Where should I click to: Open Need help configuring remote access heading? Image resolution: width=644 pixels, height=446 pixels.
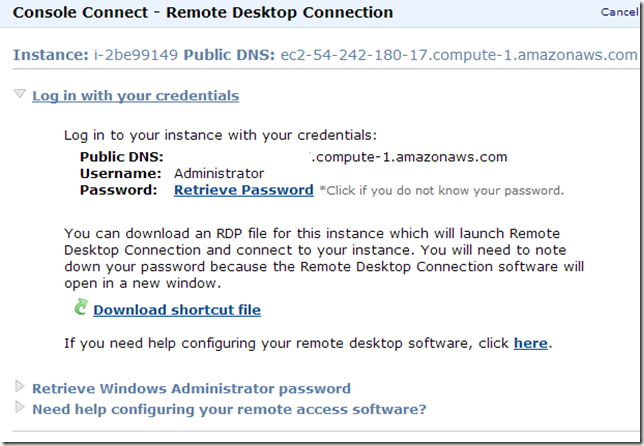(x=229, y=408)
